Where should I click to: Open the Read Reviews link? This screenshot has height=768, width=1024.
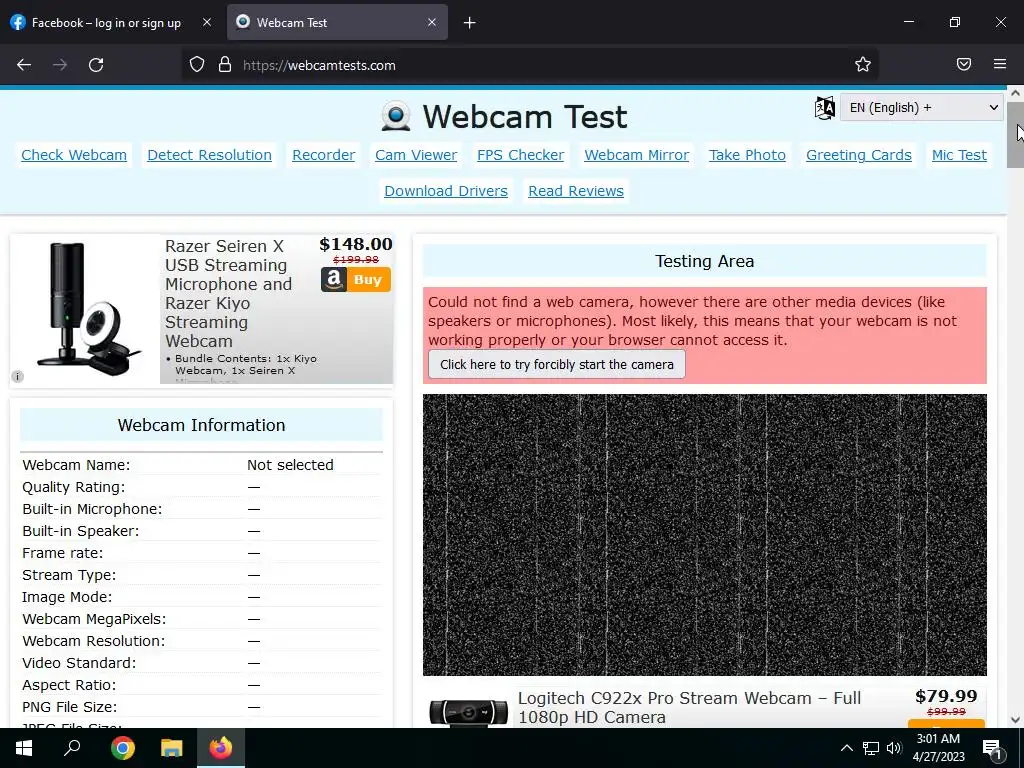[x=576, y=191]
